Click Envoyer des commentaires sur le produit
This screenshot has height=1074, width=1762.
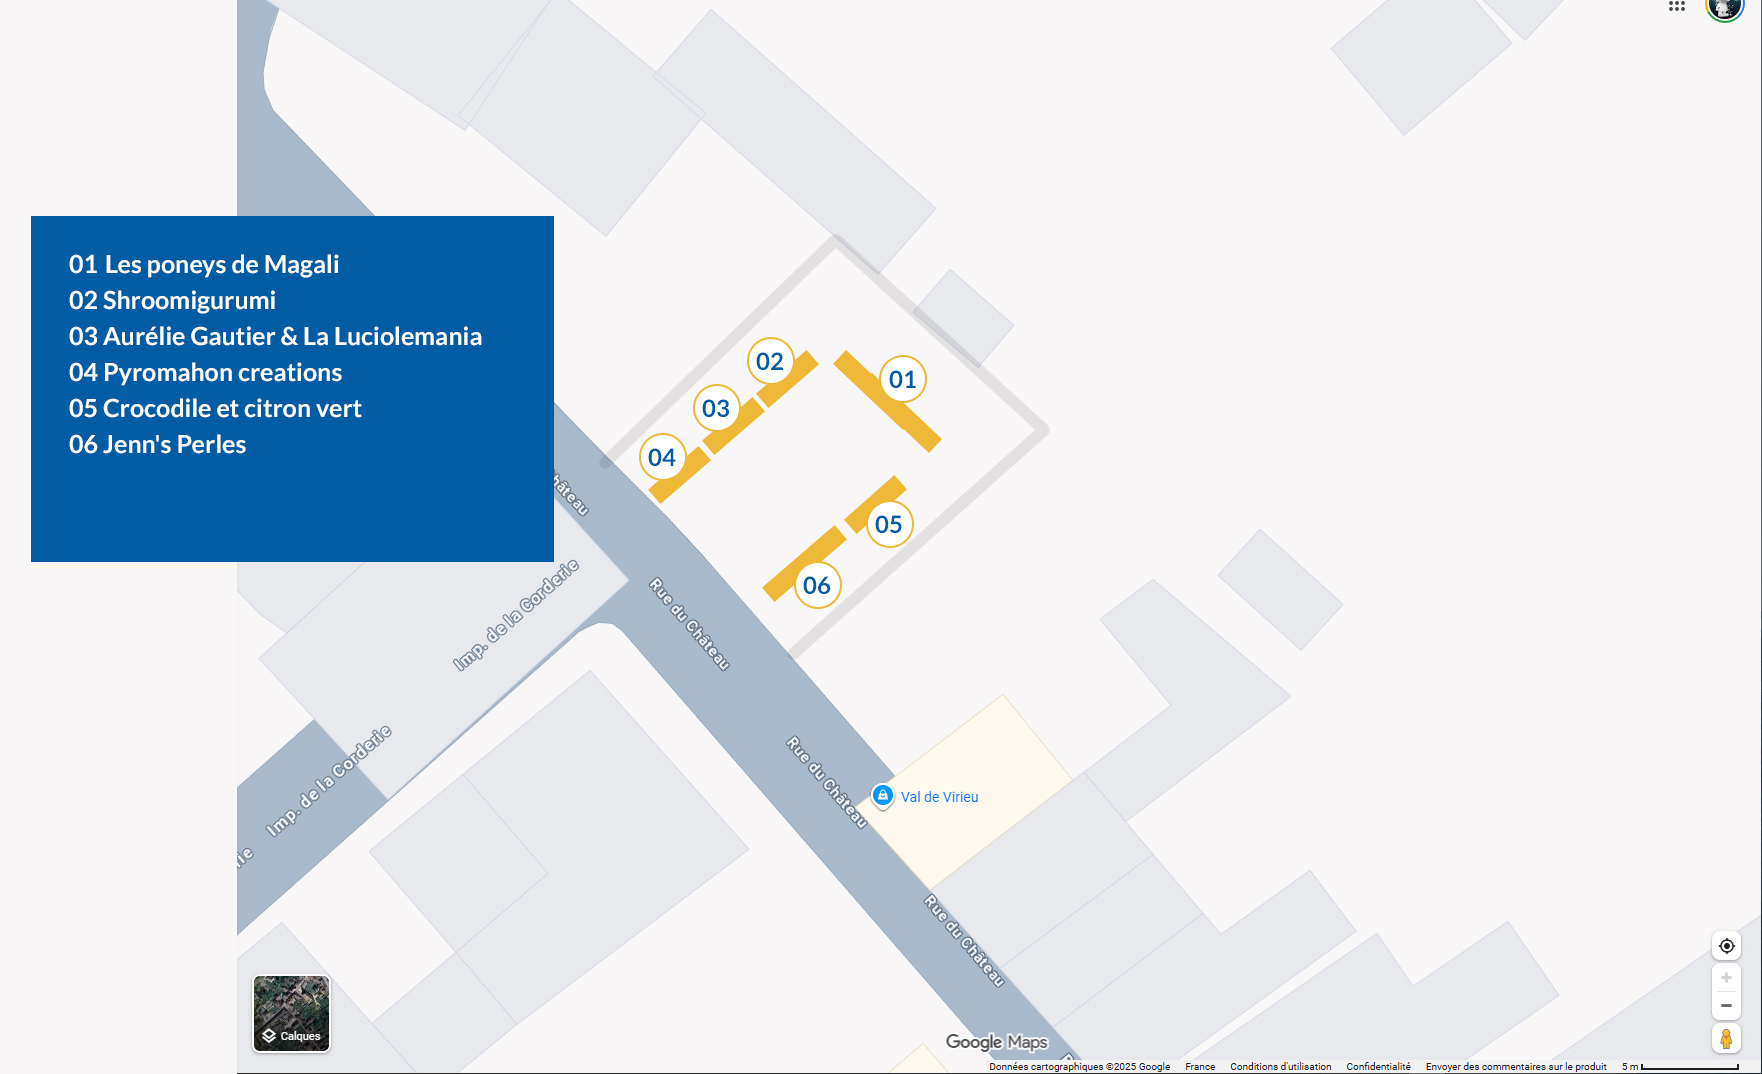pyautogui.click(x=1516, y=1067)
